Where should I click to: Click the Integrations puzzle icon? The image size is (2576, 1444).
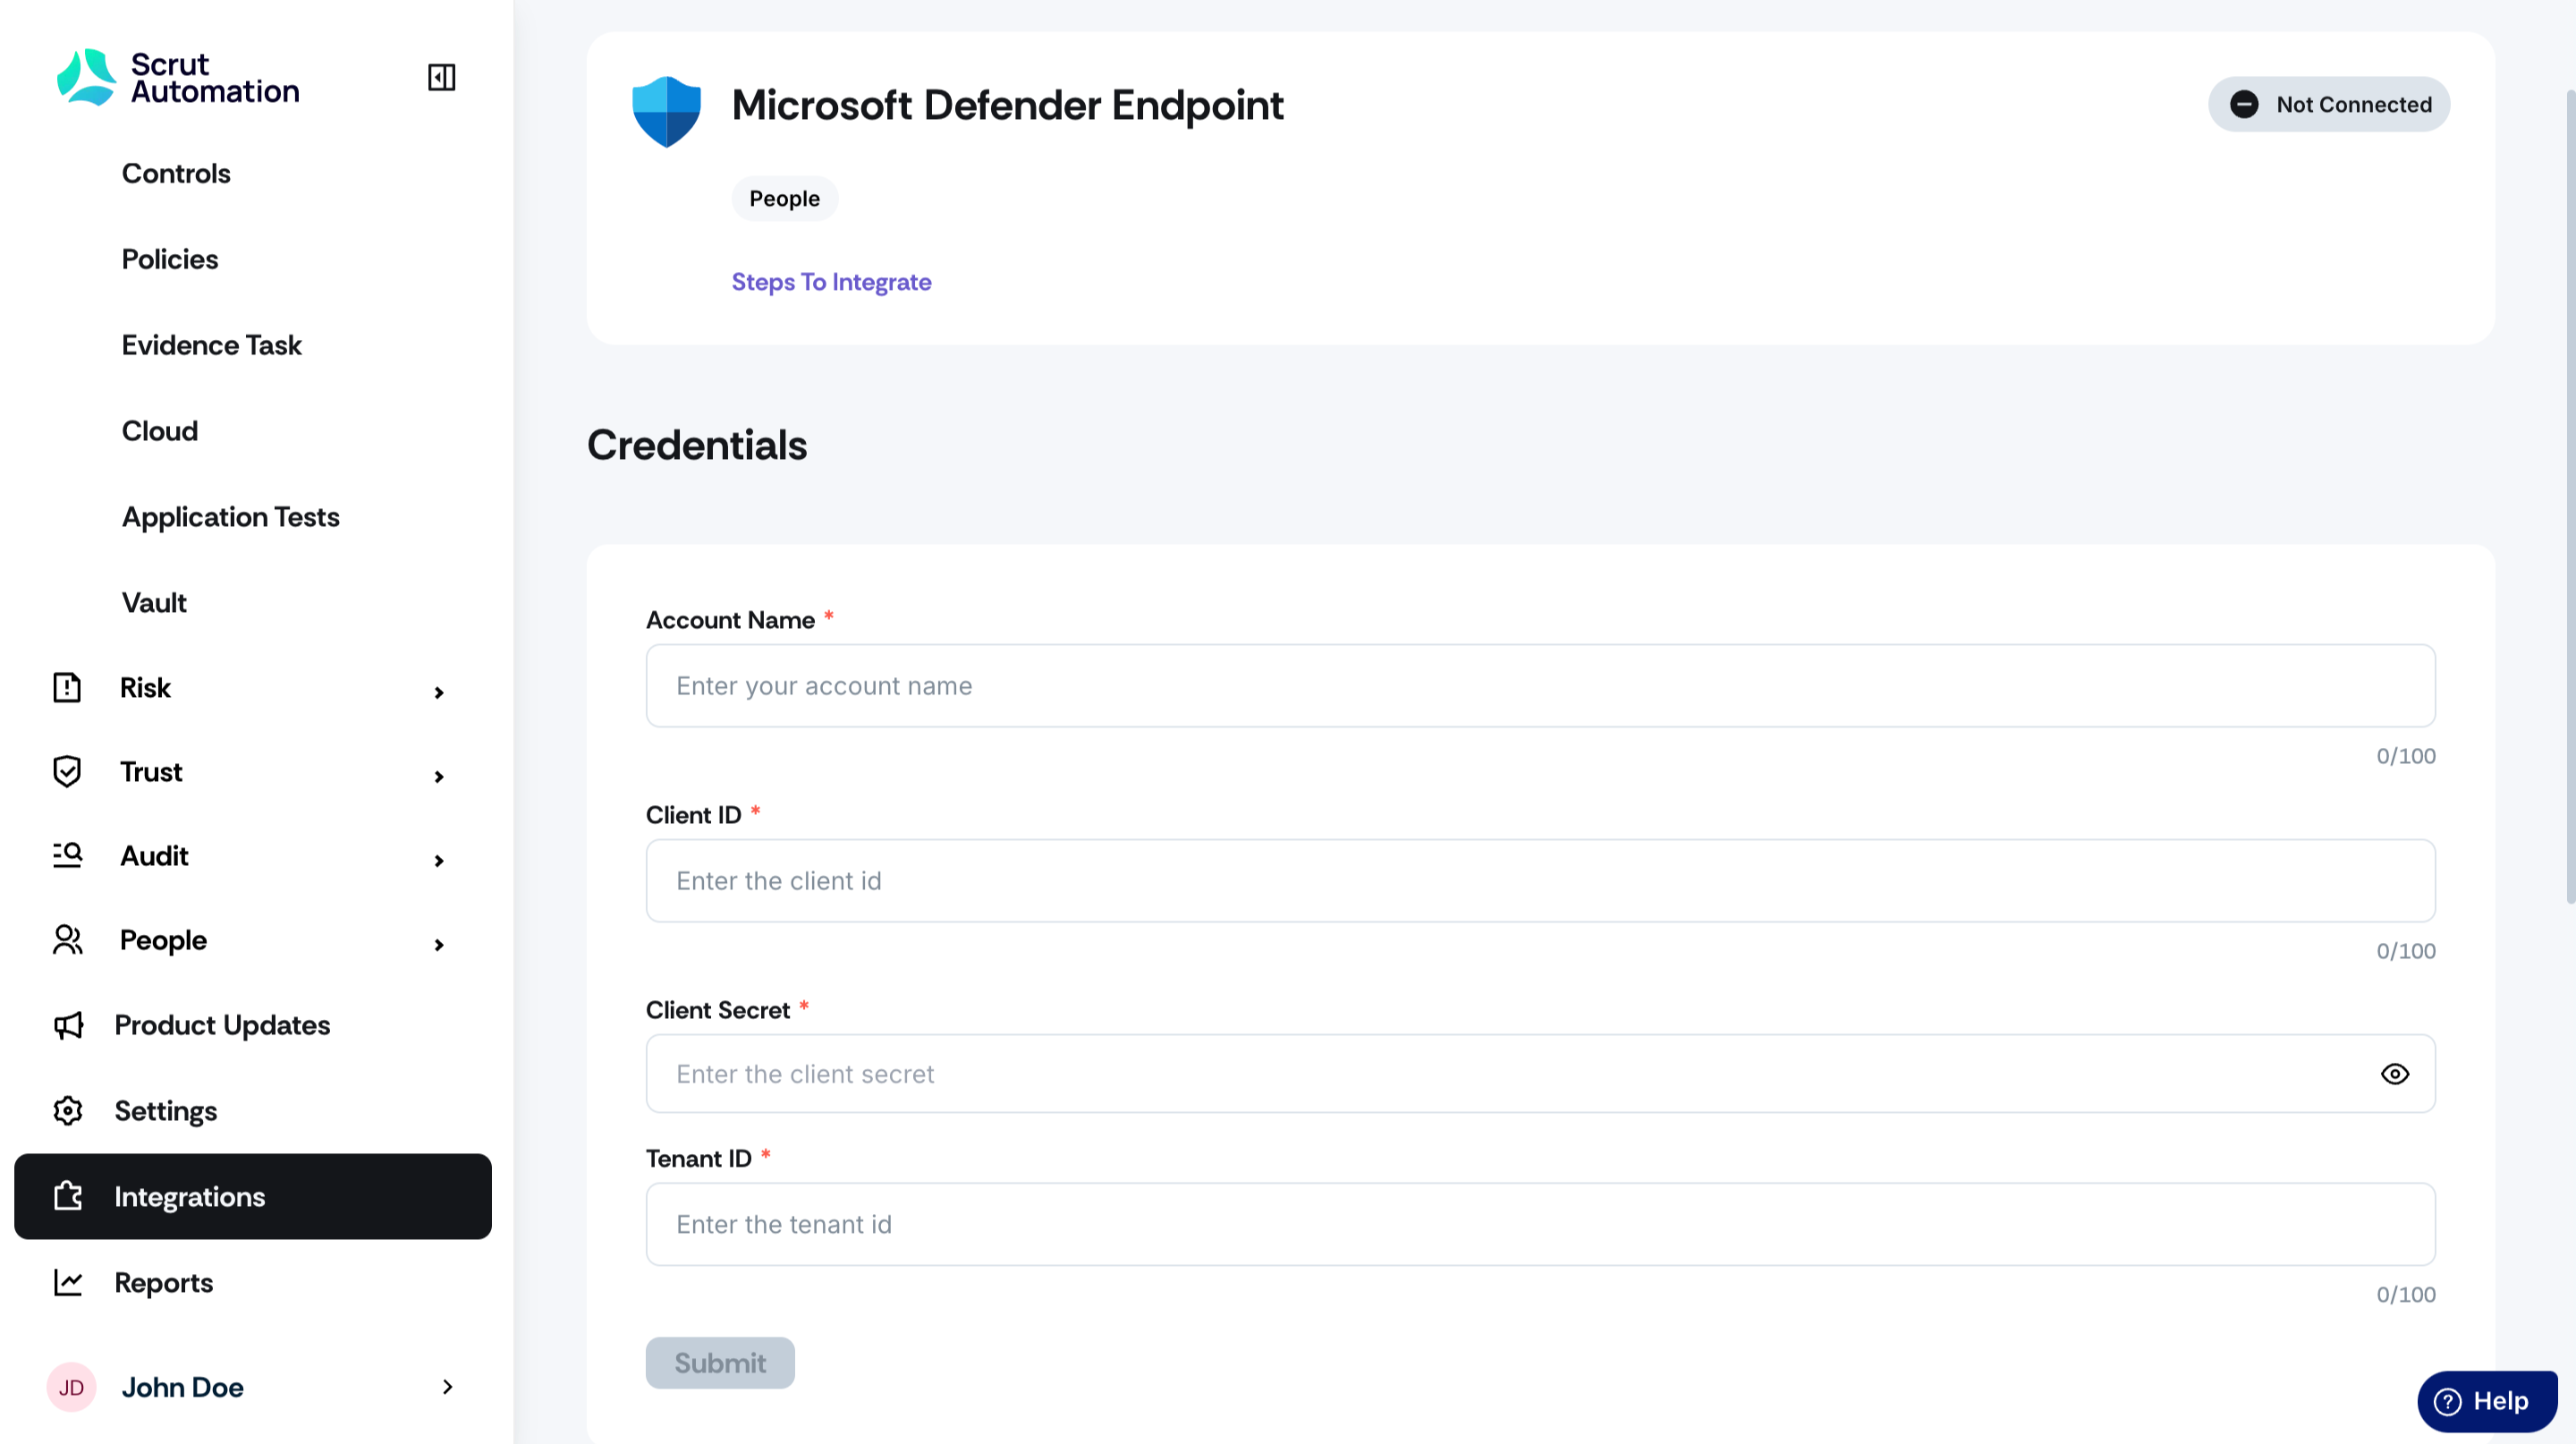pyautogui.click(x=68, y=1196)
